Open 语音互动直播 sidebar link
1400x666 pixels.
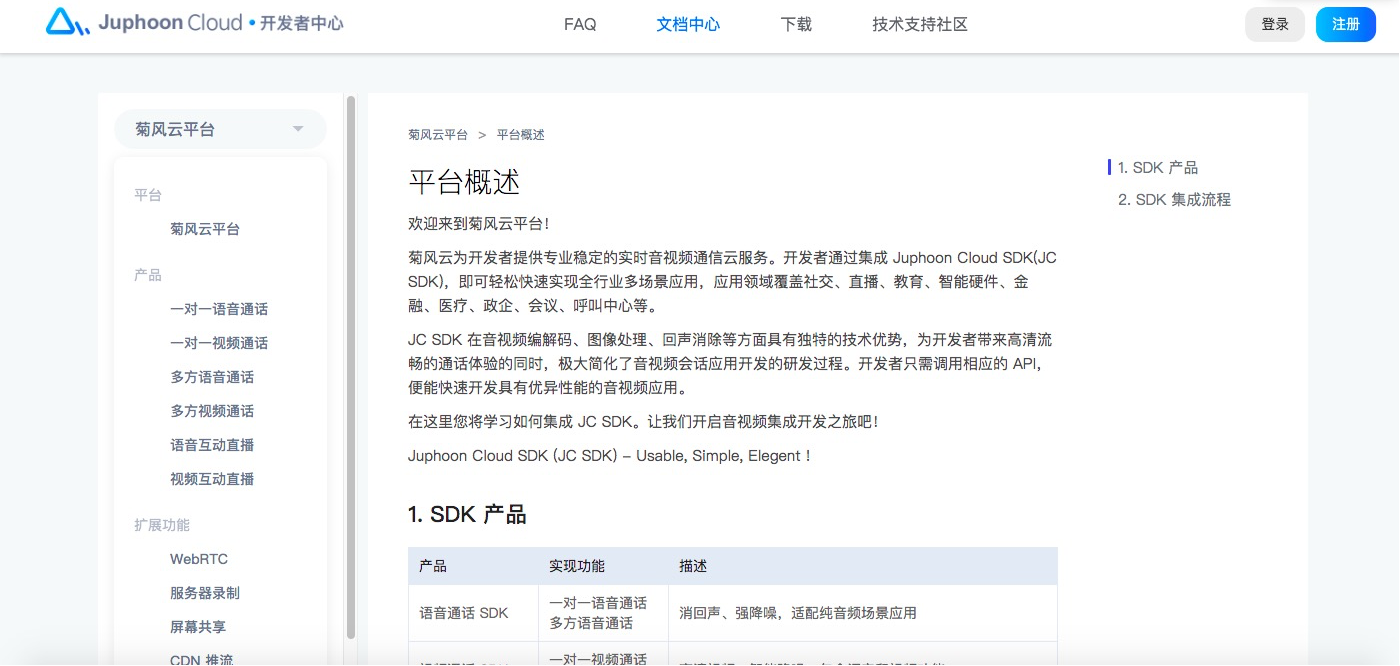212,445
